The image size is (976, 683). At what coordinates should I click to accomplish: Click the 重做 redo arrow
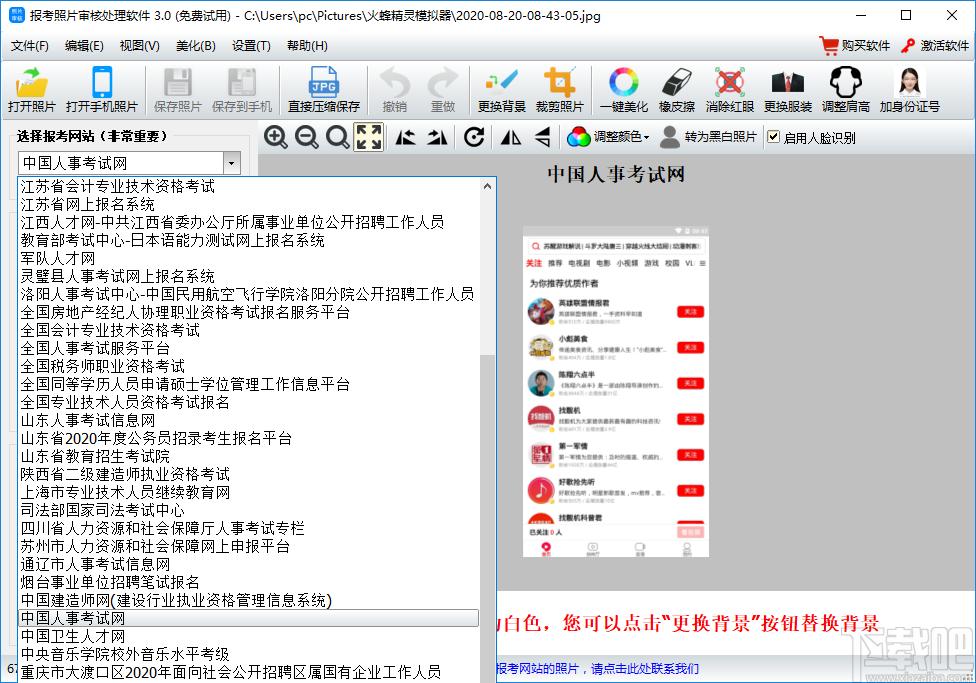click(x=443, y=89)
